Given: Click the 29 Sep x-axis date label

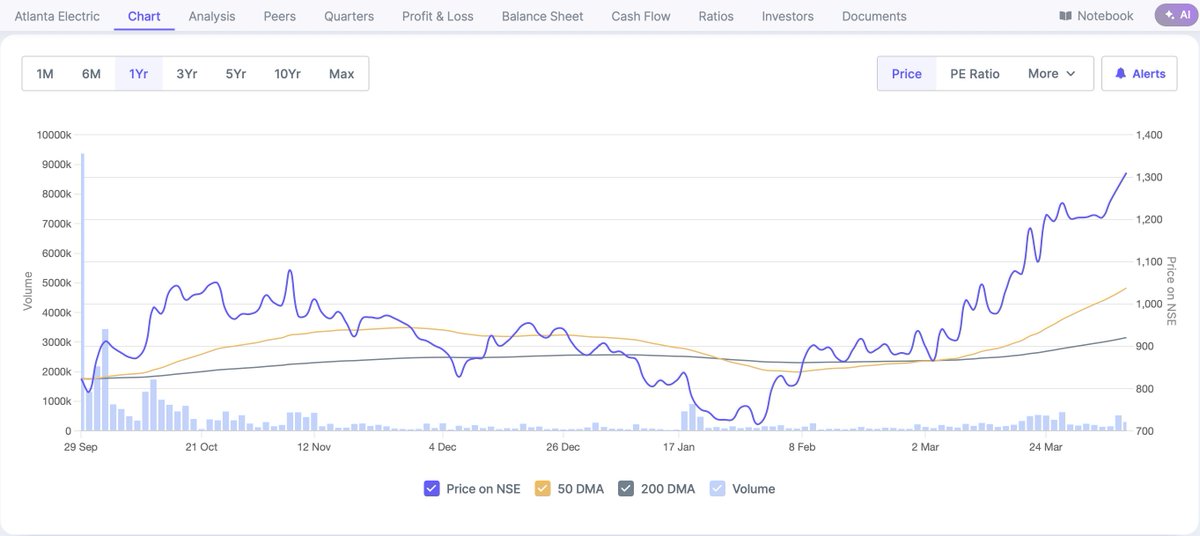Looking at the screenshot, I should (x=83, y=447).
